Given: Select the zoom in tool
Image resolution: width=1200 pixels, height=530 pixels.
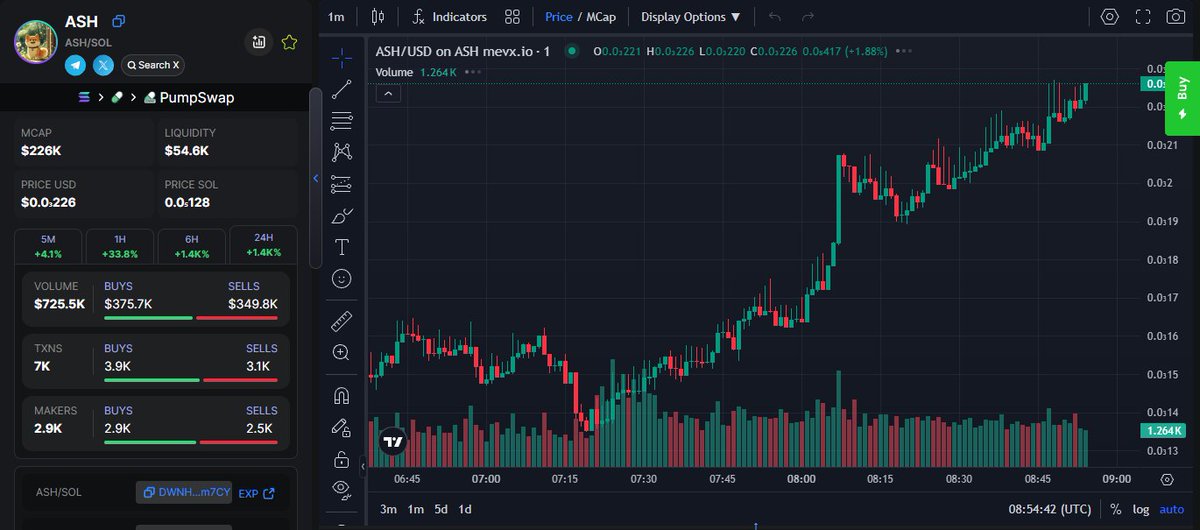Looking at the screenshot, I should (x=342, y=352).
